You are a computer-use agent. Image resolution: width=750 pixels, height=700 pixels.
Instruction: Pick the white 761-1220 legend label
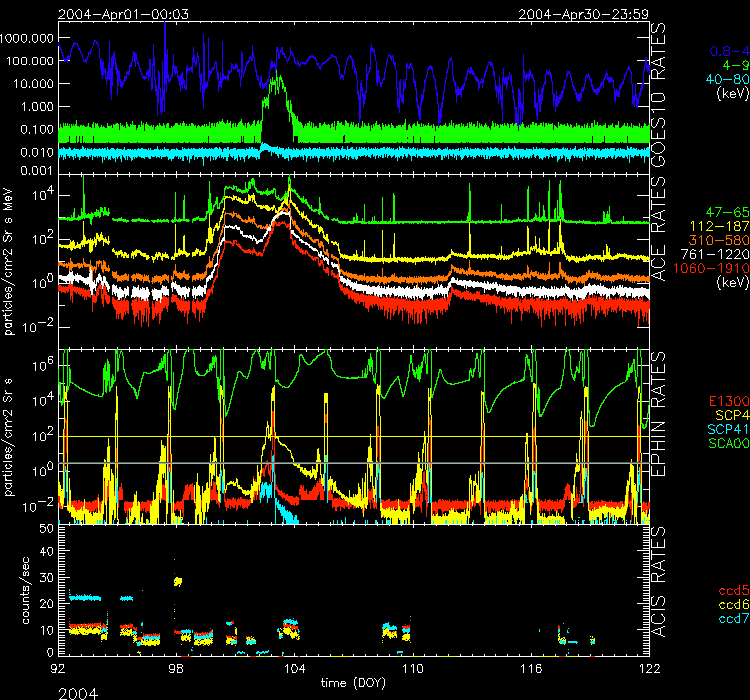point(717,255)
